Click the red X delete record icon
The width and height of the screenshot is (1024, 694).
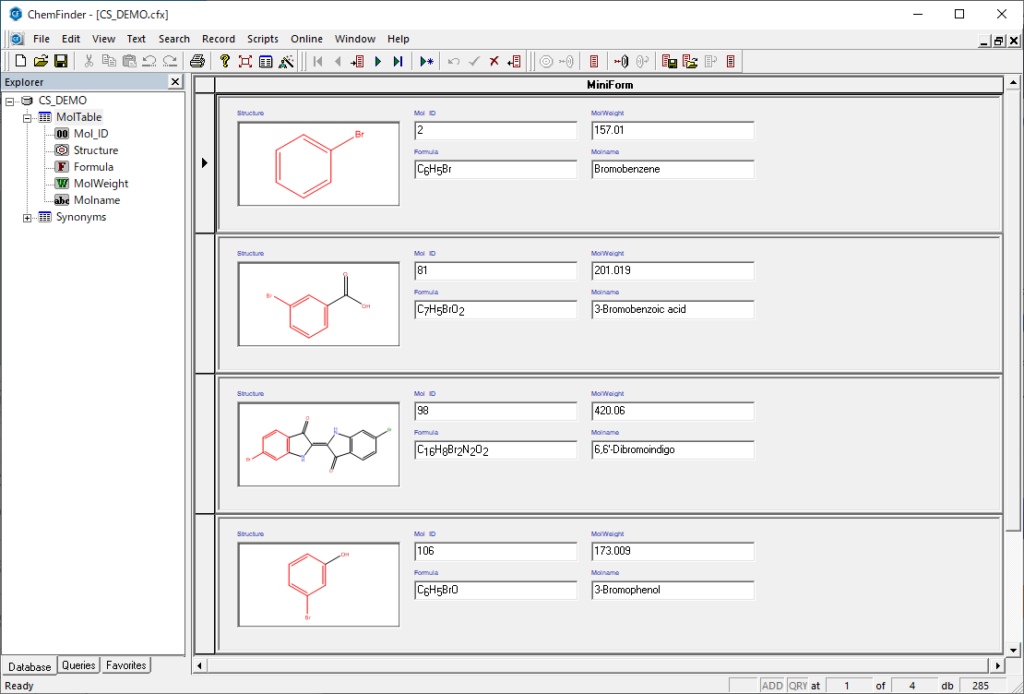pyautogui.click(x=494, y=62)
